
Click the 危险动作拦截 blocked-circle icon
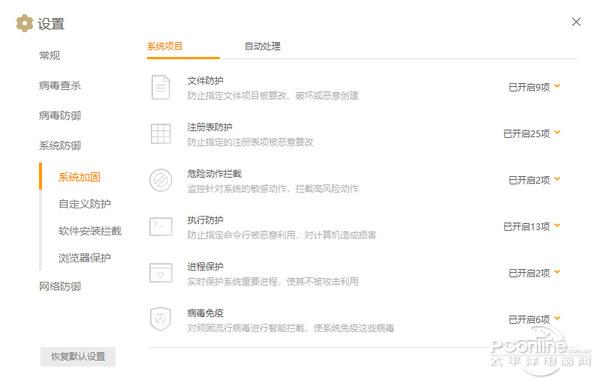[x=161, y=180]
